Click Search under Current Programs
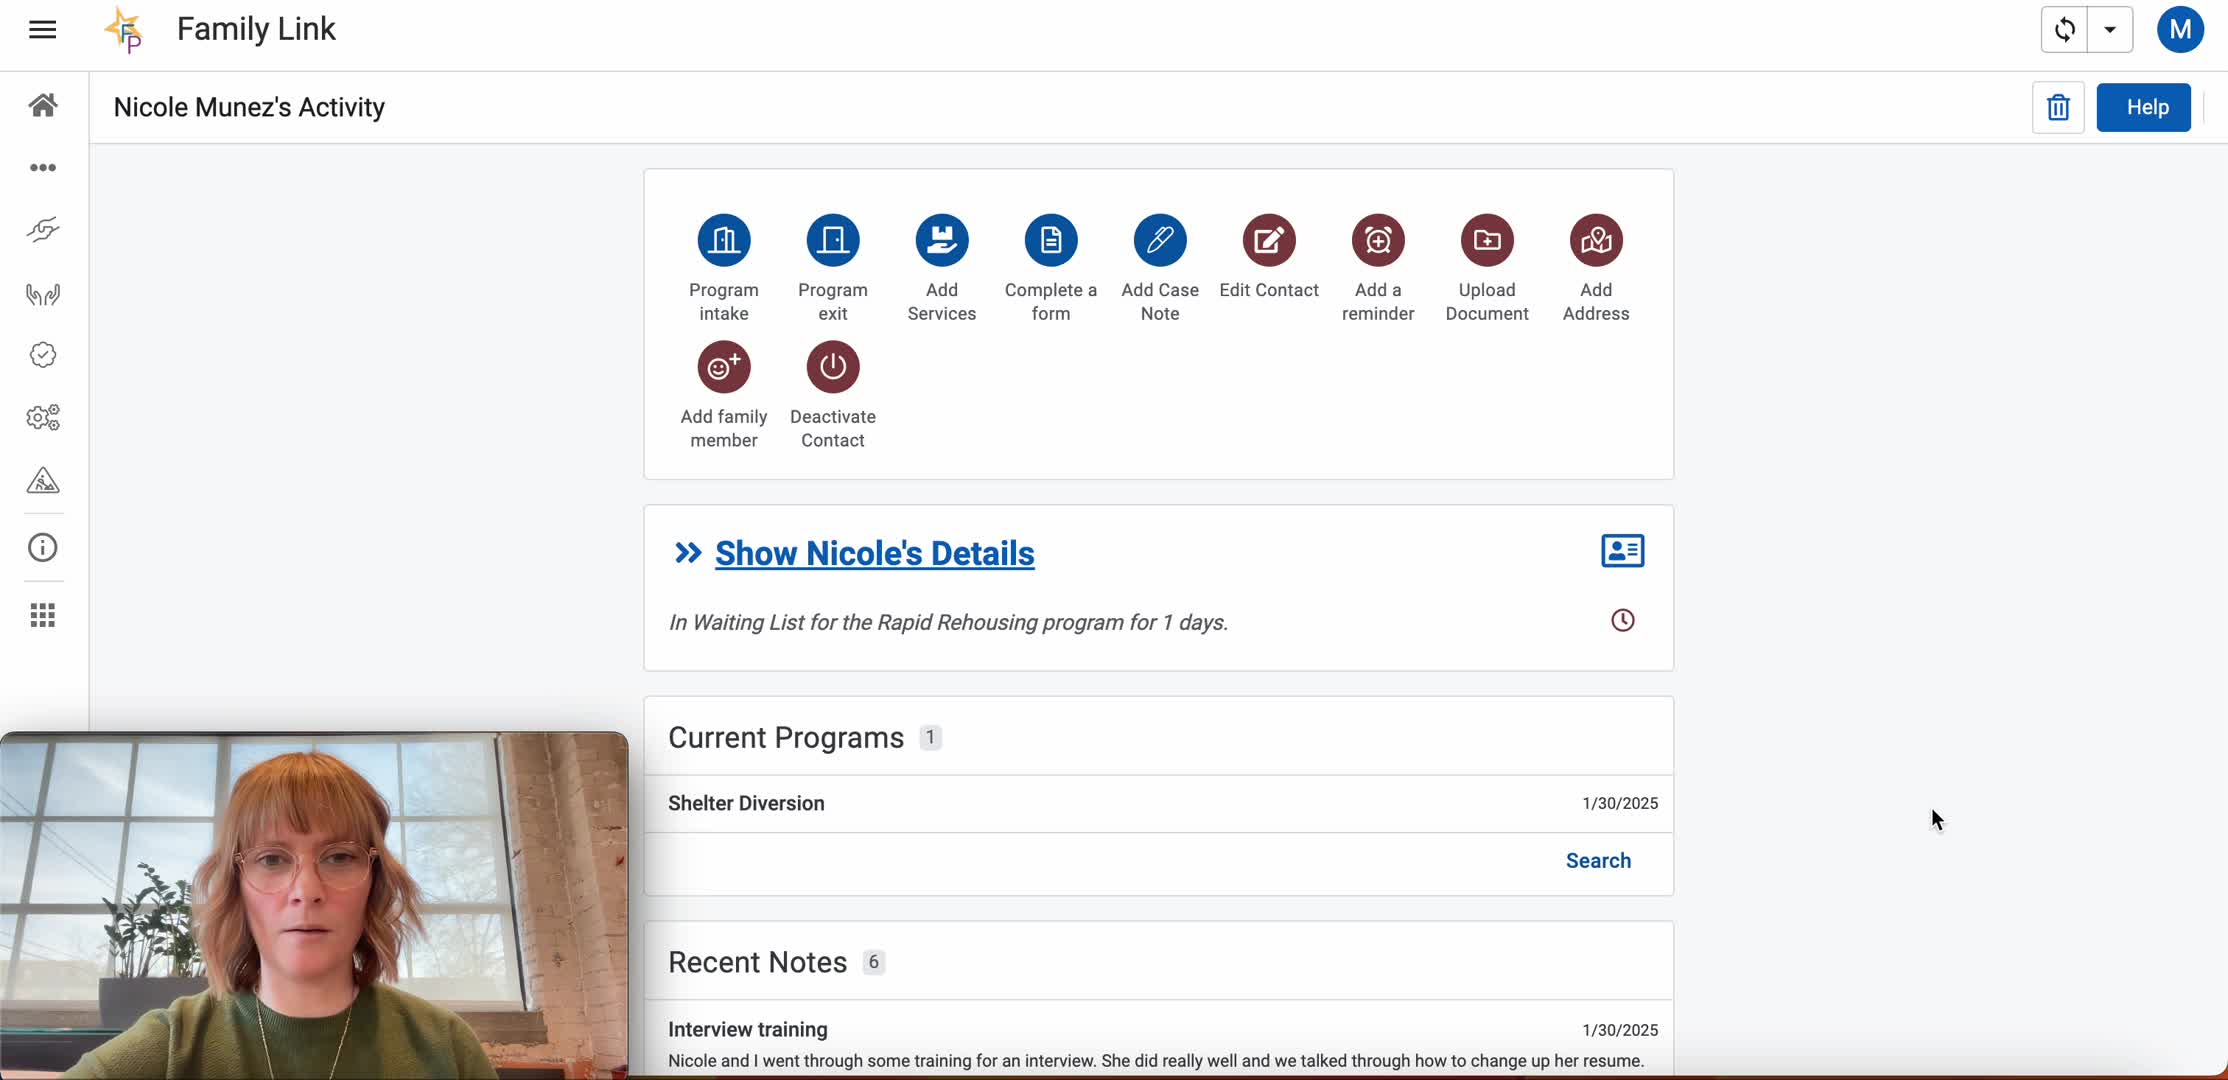2228x1080 pixels. 1598,861
